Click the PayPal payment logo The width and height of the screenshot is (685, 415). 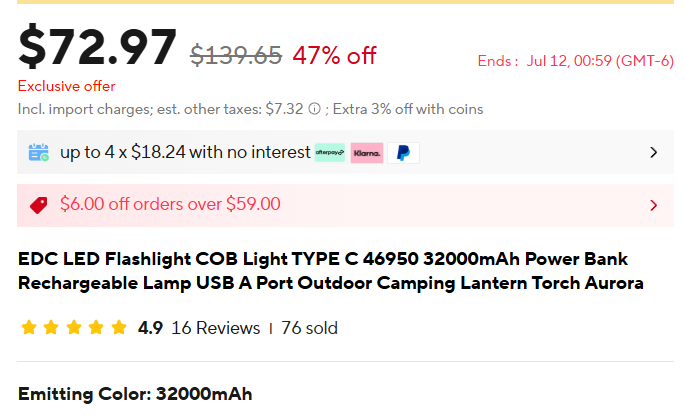pyautogui.click(x=403, y=153)
